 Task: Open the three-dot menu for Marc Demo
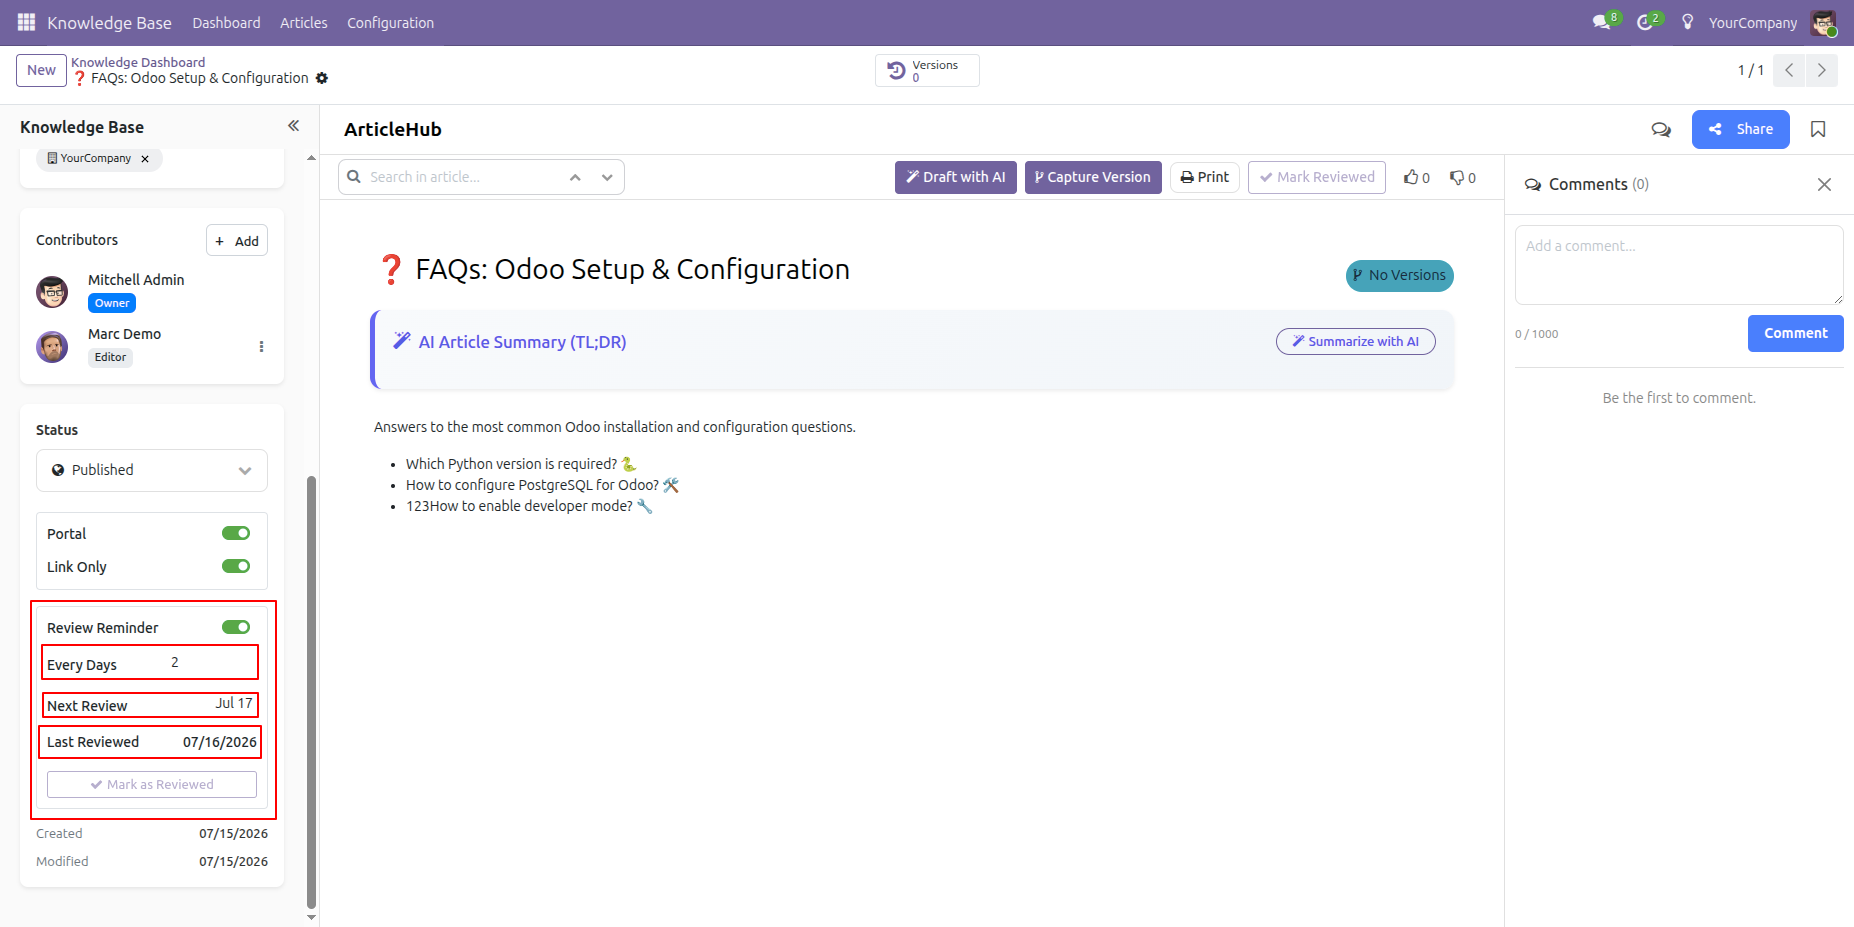click(261, 346)
